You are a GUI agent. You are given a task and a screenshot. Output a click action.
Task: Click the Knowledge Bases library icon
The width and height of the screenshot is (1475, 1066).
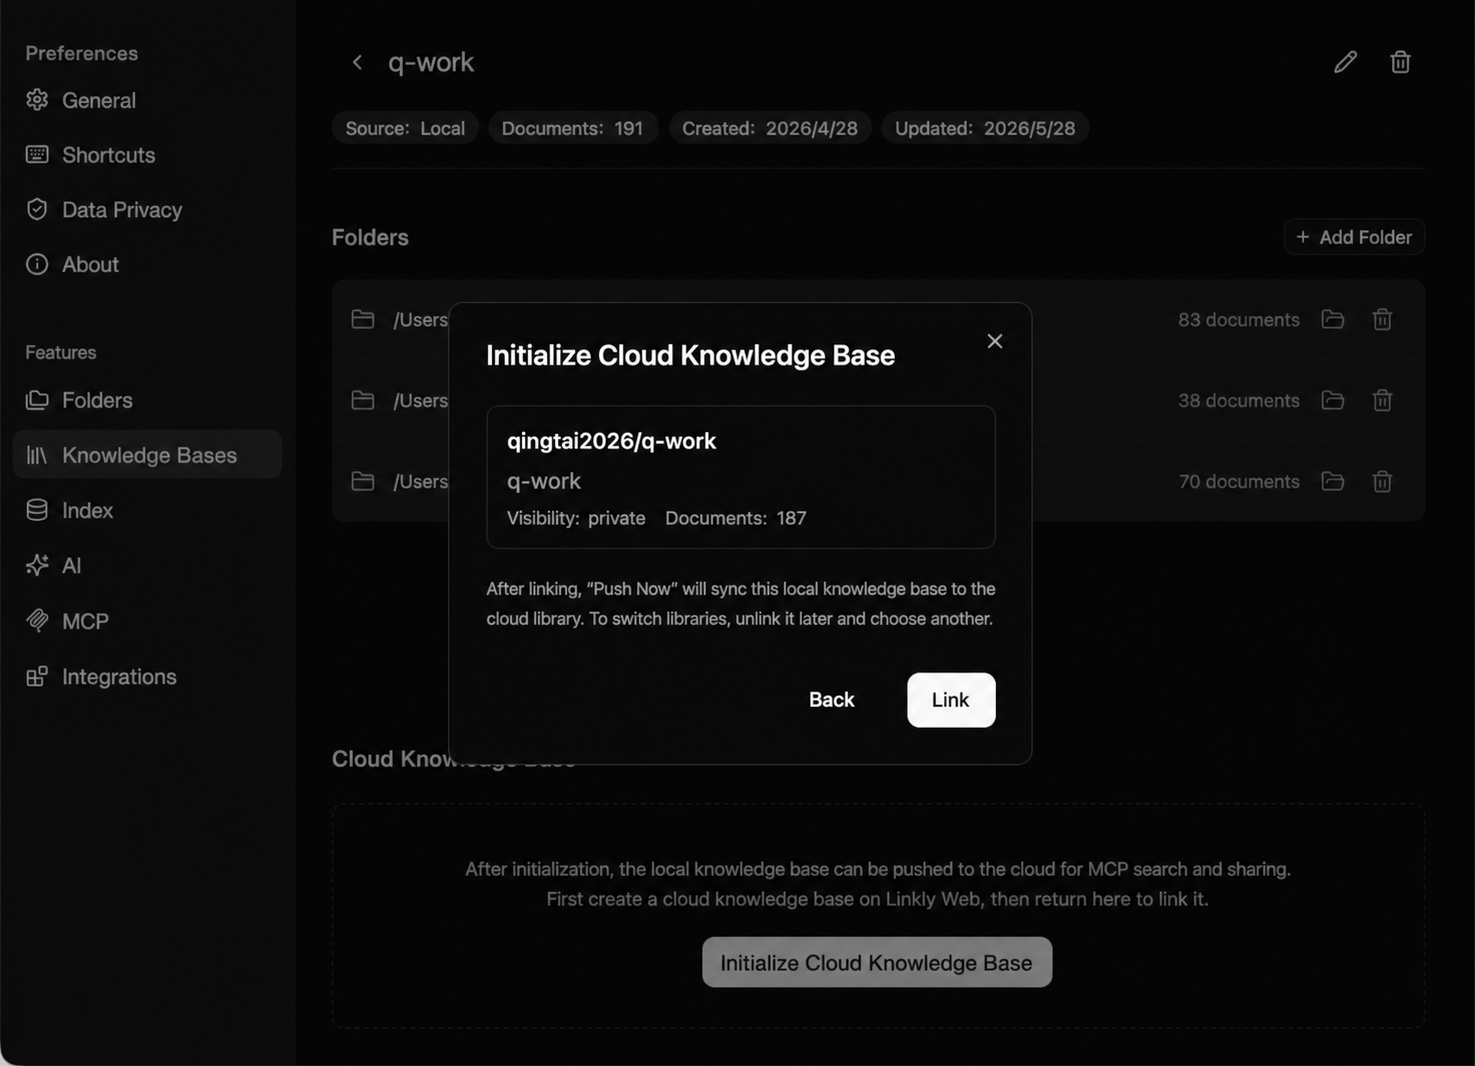pyautogui.click(x=37, y=455)
